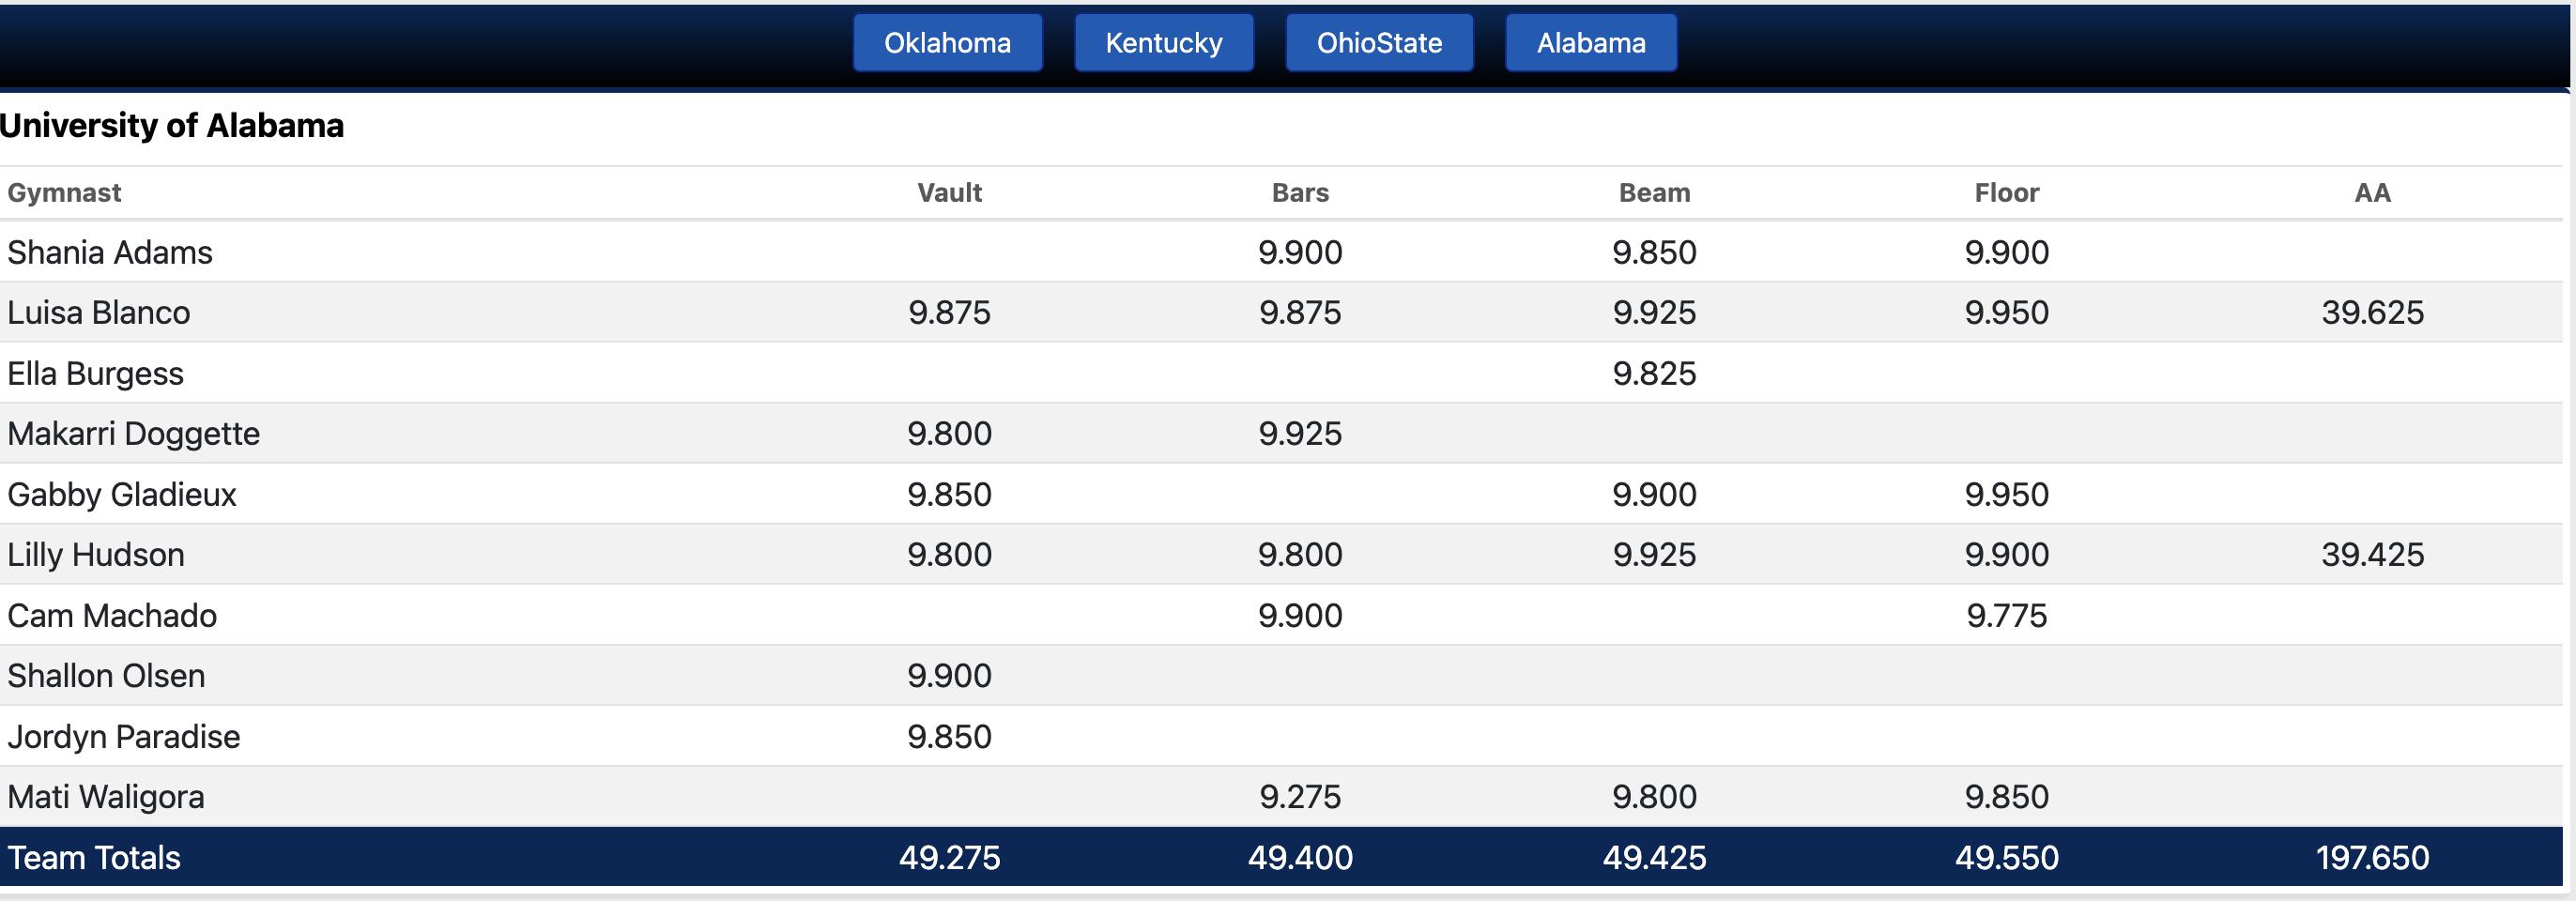Select Gabby Gladieux in gymnast list
Viewport: 2576px width, 901px height.
coord(121,494)
